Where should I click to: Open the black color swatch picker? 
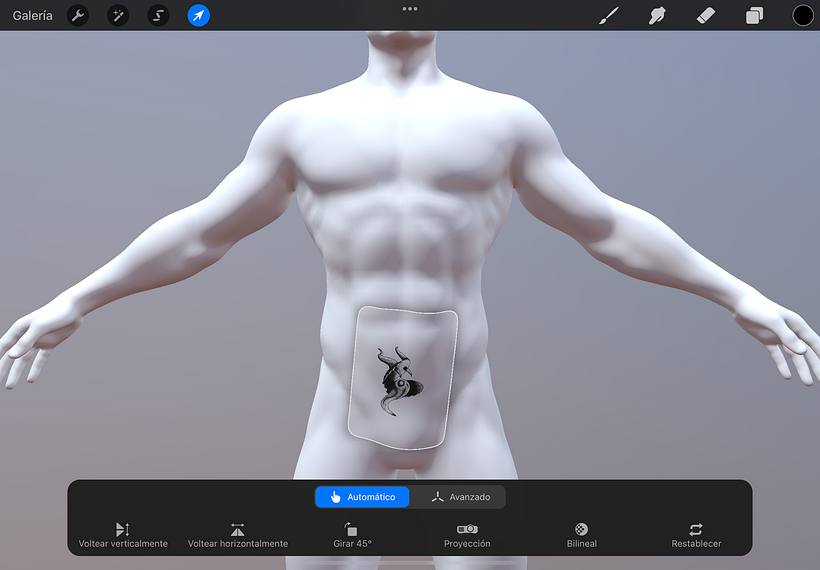click(803, 16)
